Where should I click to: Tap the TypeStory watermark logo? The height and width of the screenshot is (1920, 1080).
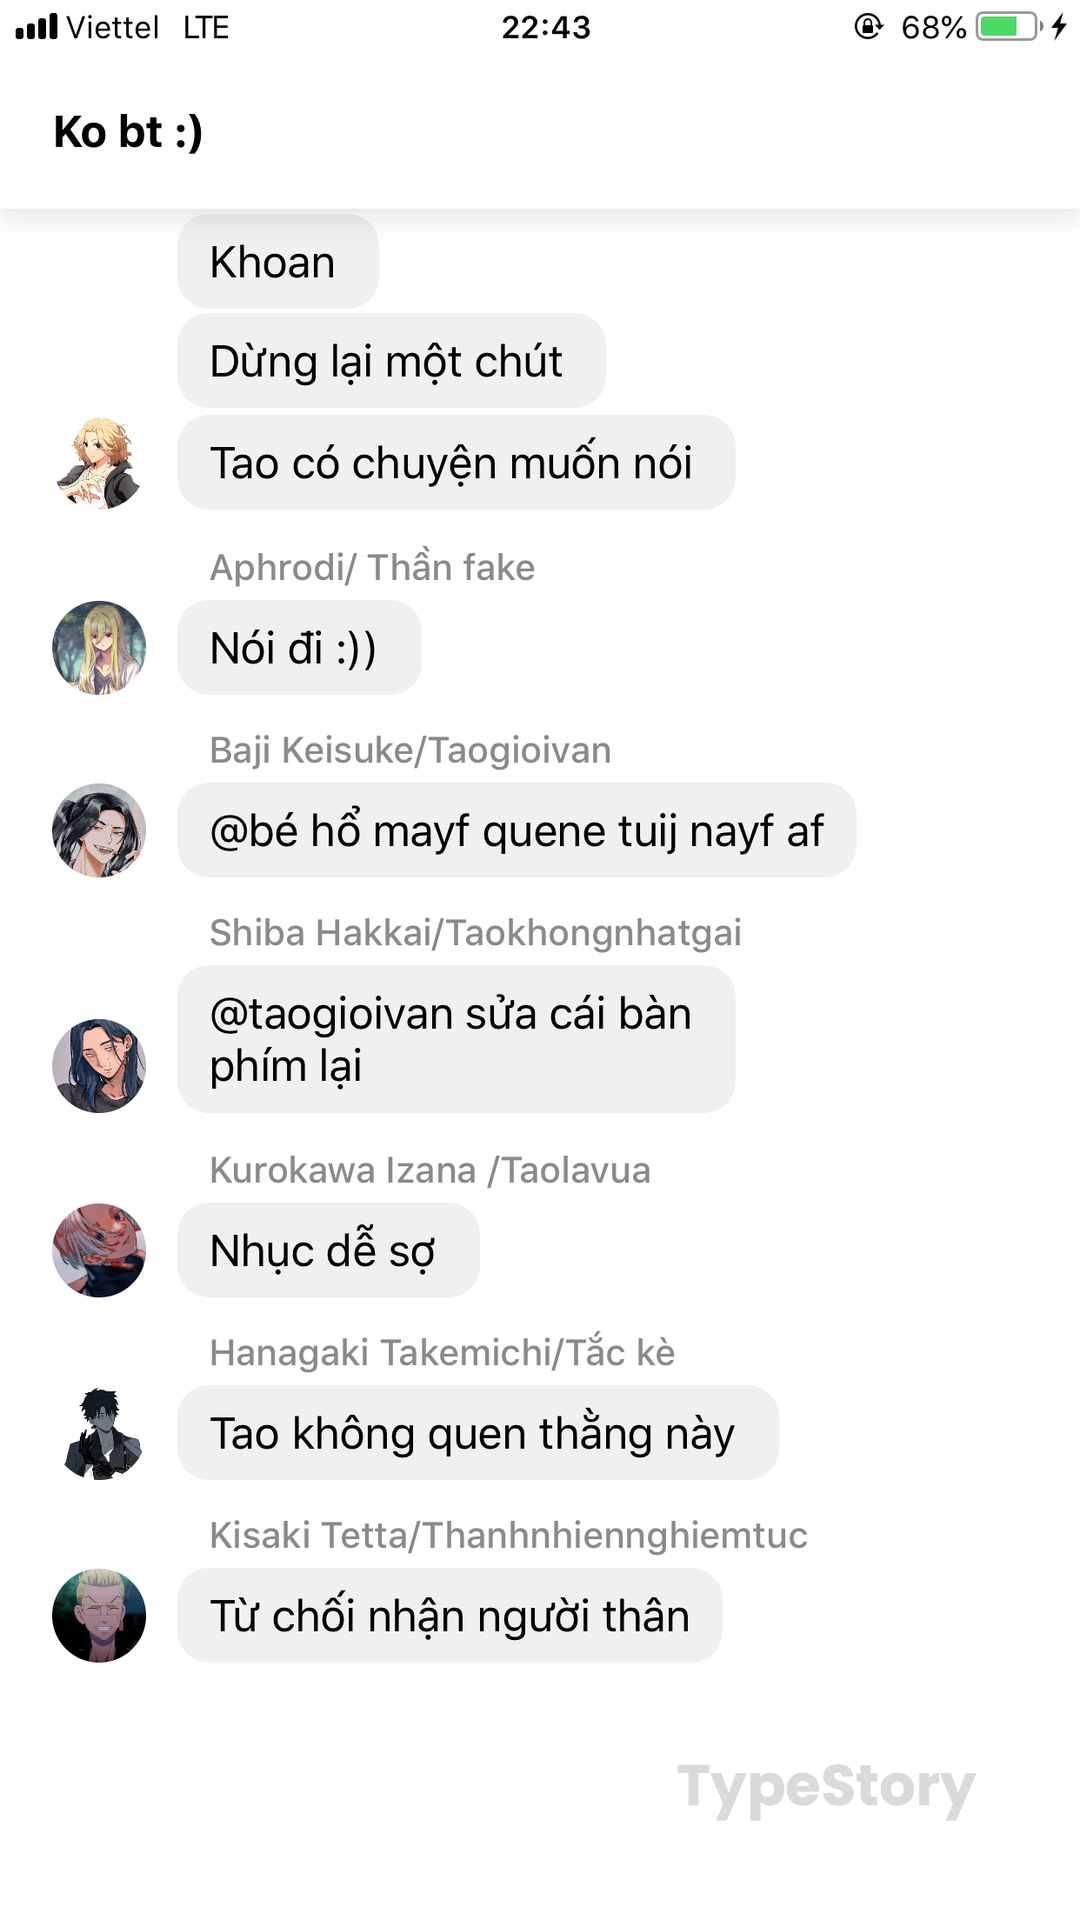click(826, 1788)
